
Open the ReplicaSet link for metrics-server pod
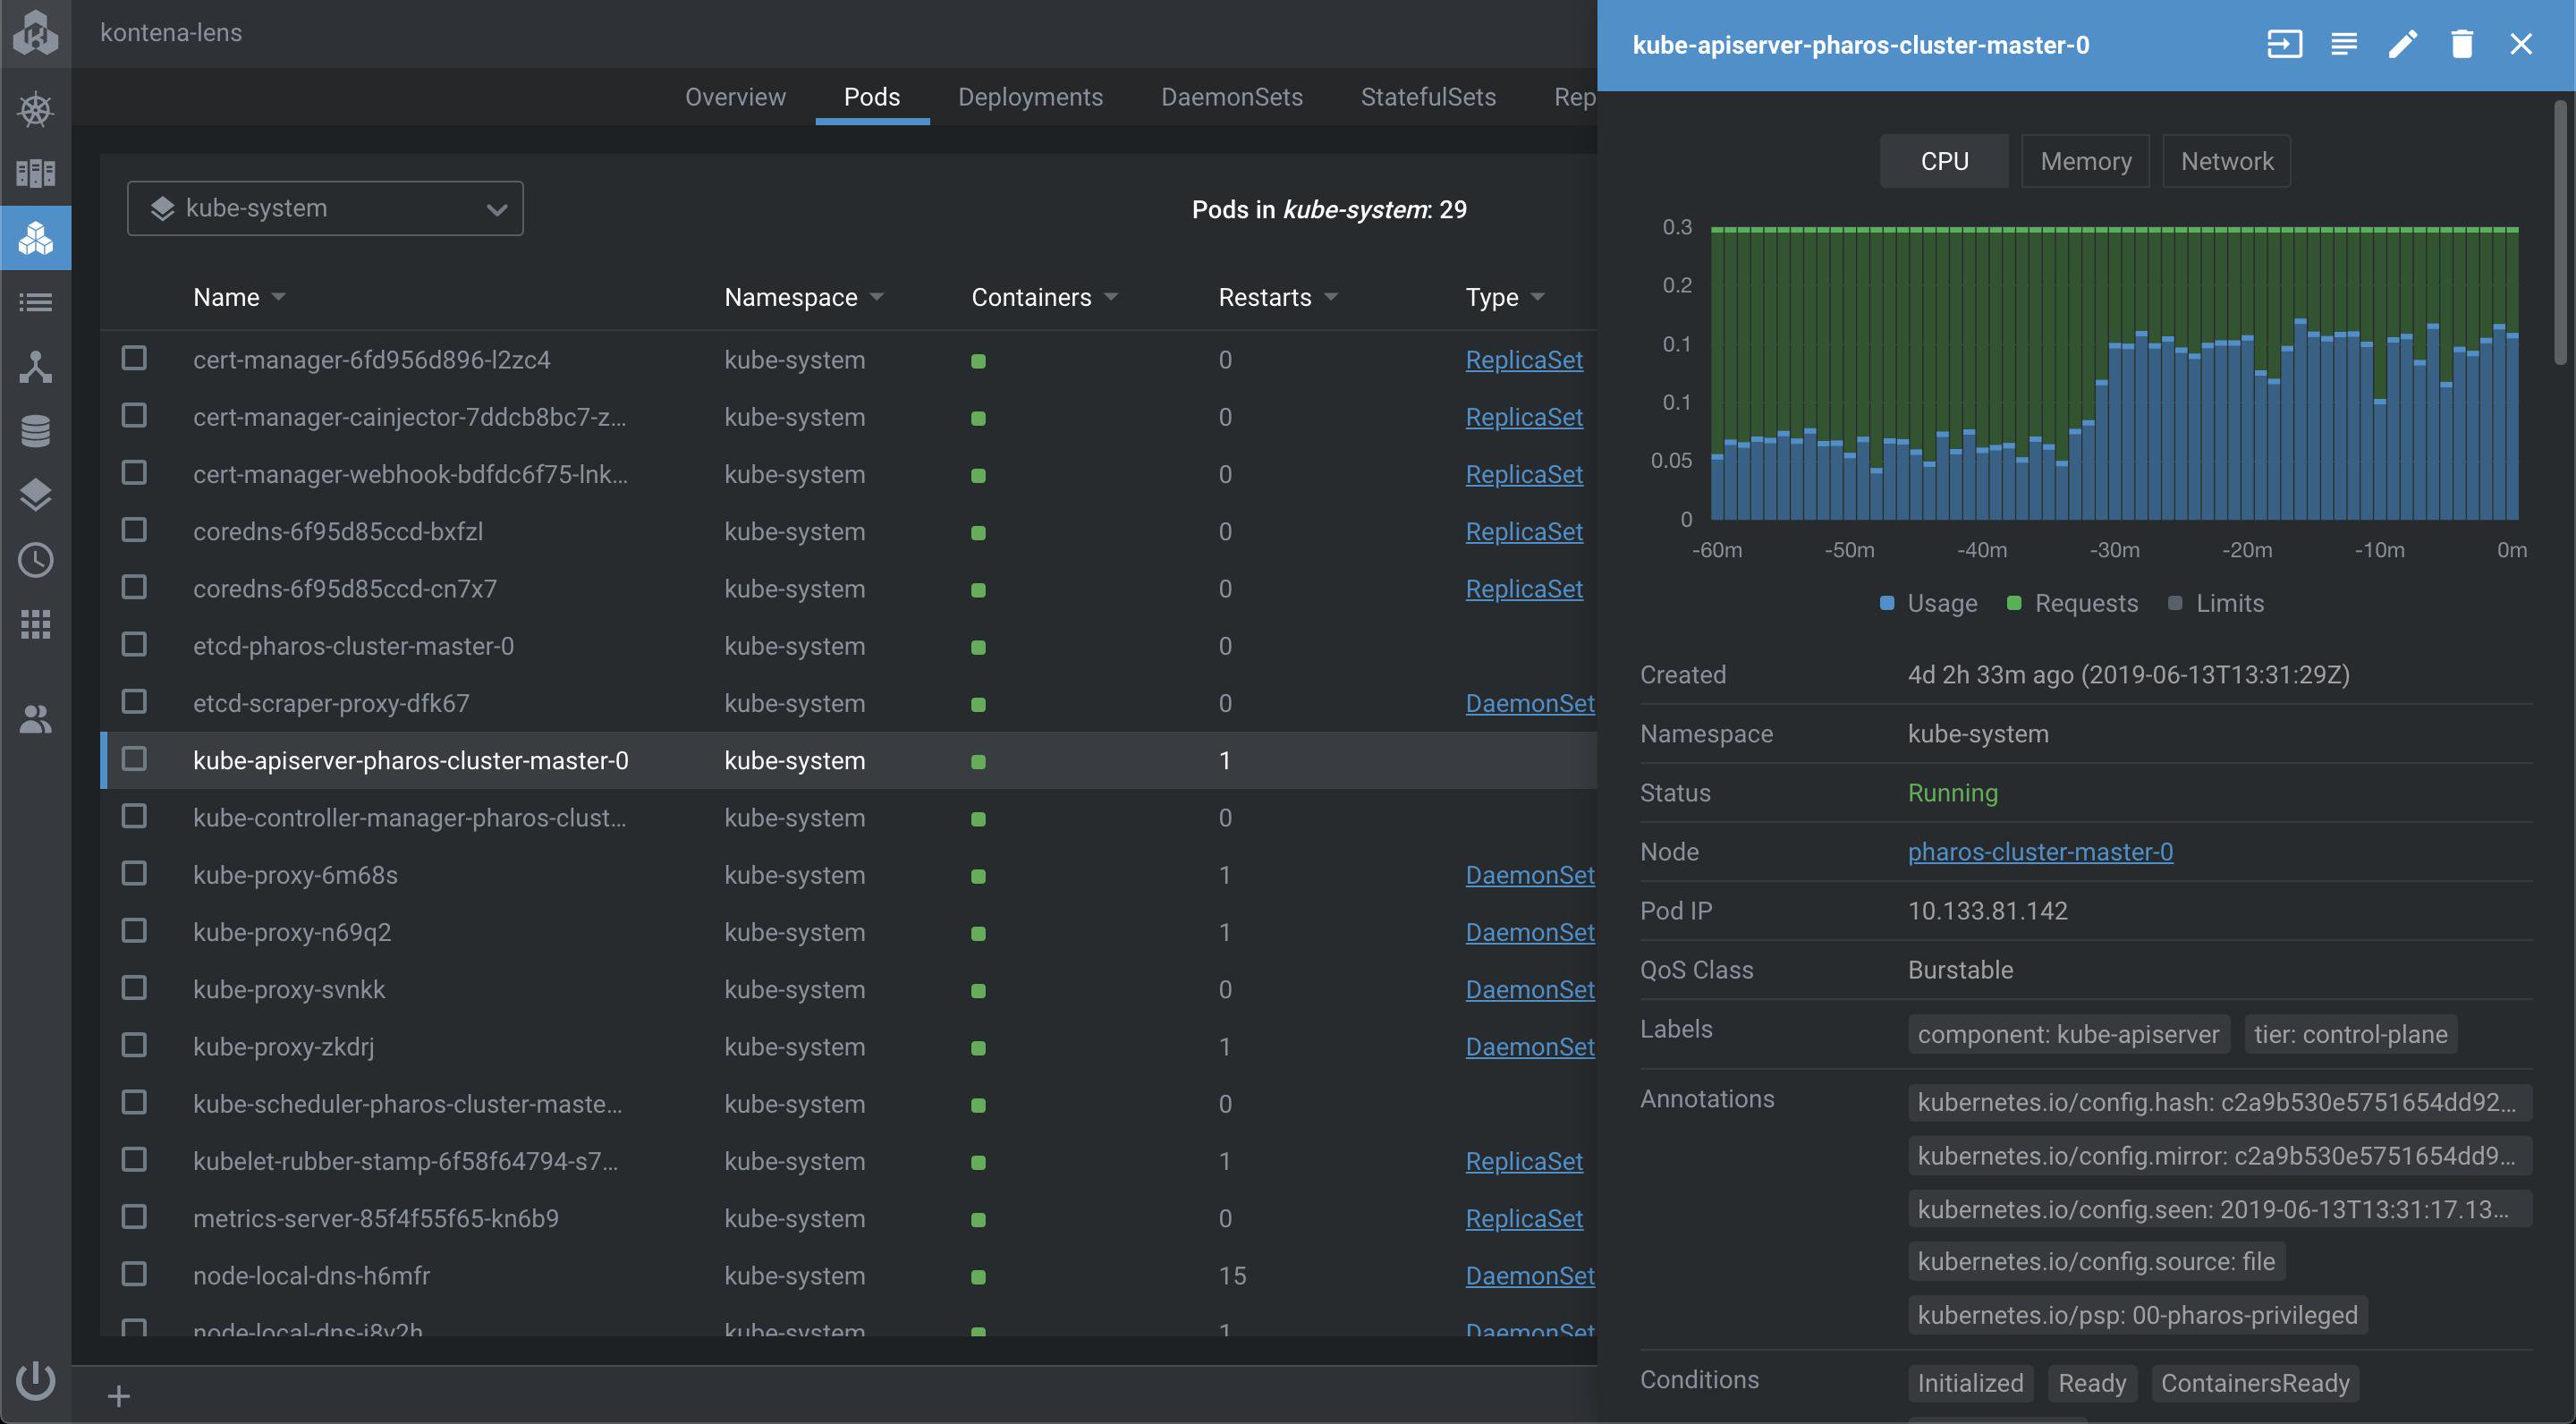point(1524,1218)
